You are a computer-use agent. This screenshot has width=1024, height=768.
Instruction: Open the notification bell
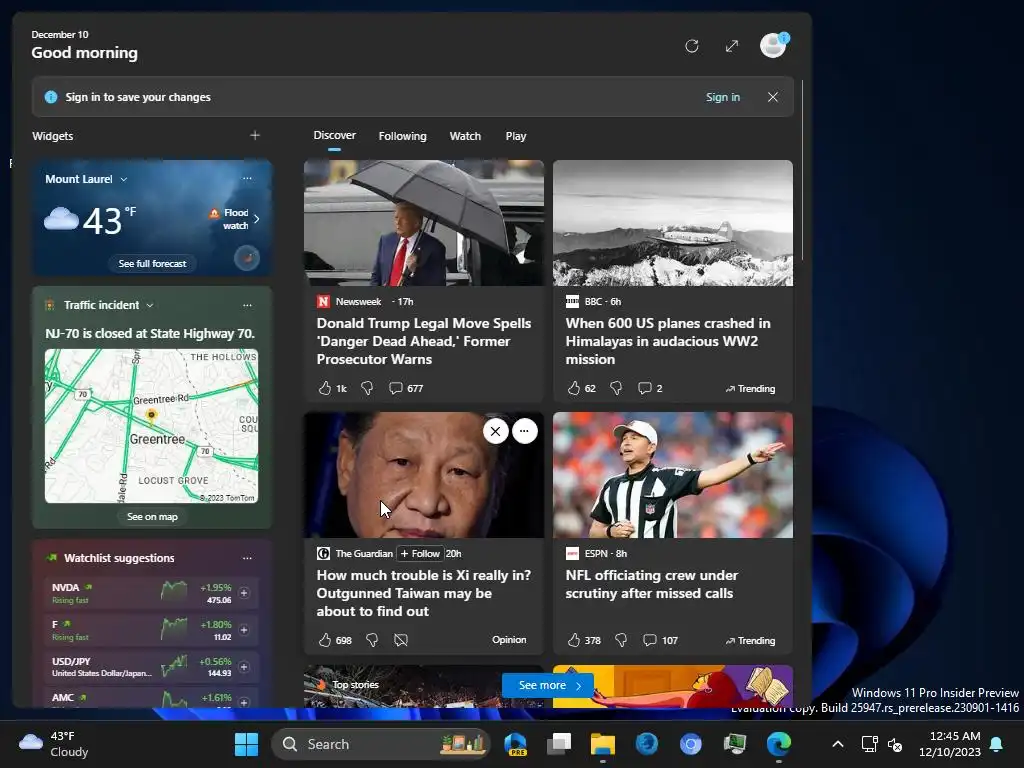(997, 744)
